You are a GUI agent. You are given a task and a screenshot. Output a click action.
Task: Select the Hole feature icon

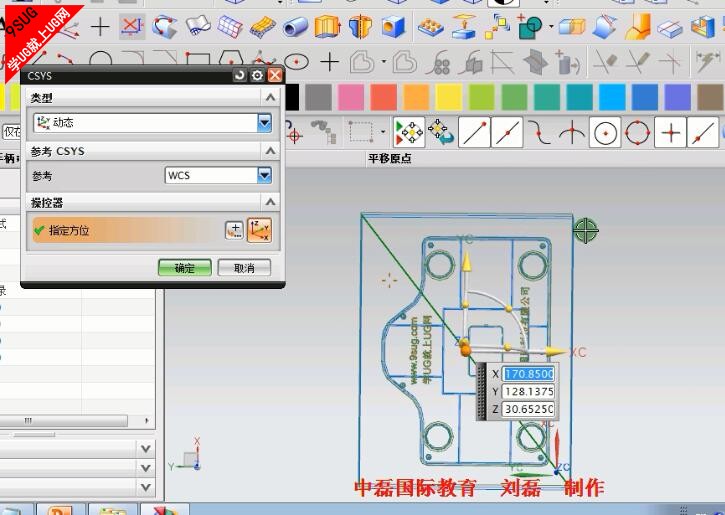393,26
